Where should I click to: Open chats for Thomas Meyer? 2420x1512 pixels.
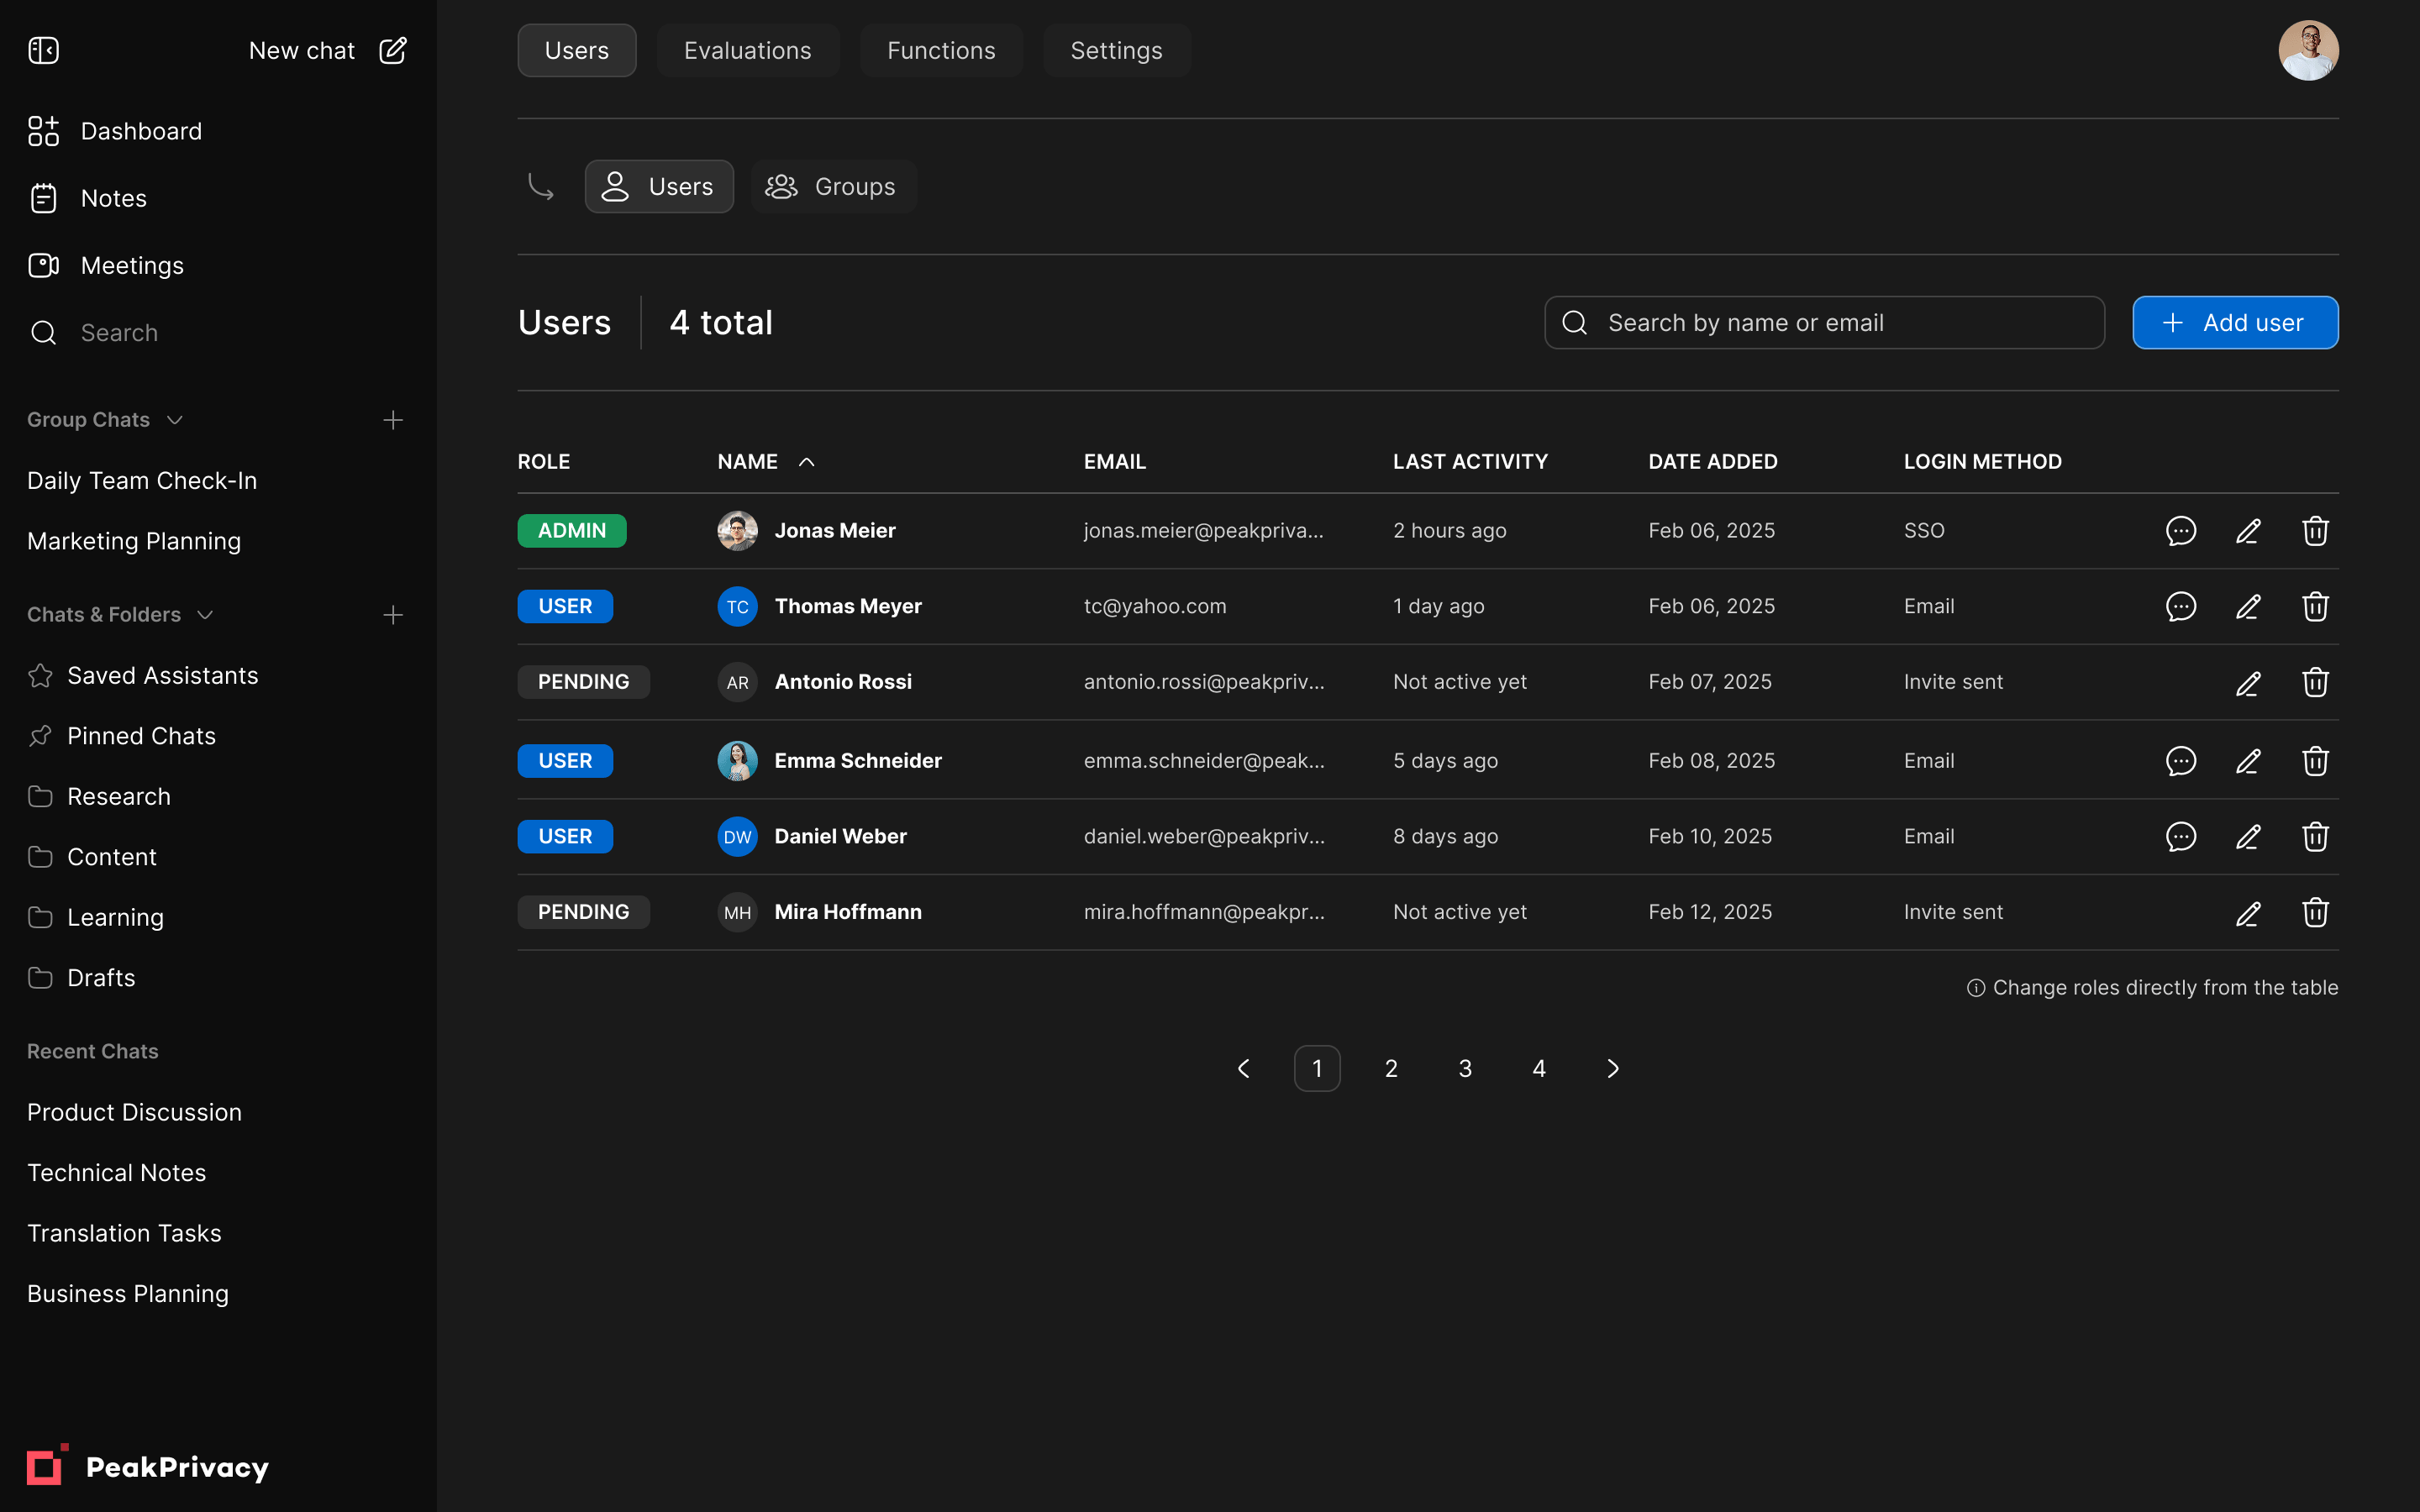2181,607
